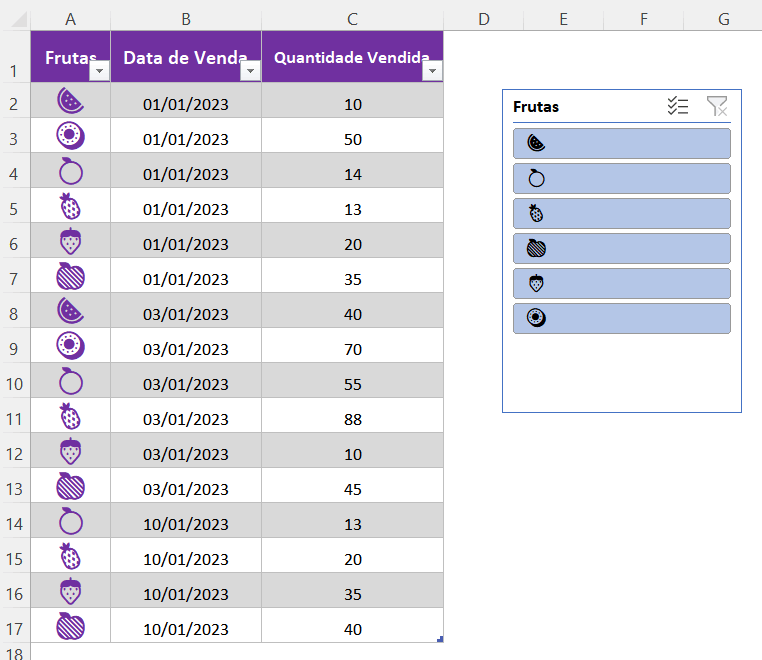Click the cell containing quantity 88
762x660 pixels.
352,419
